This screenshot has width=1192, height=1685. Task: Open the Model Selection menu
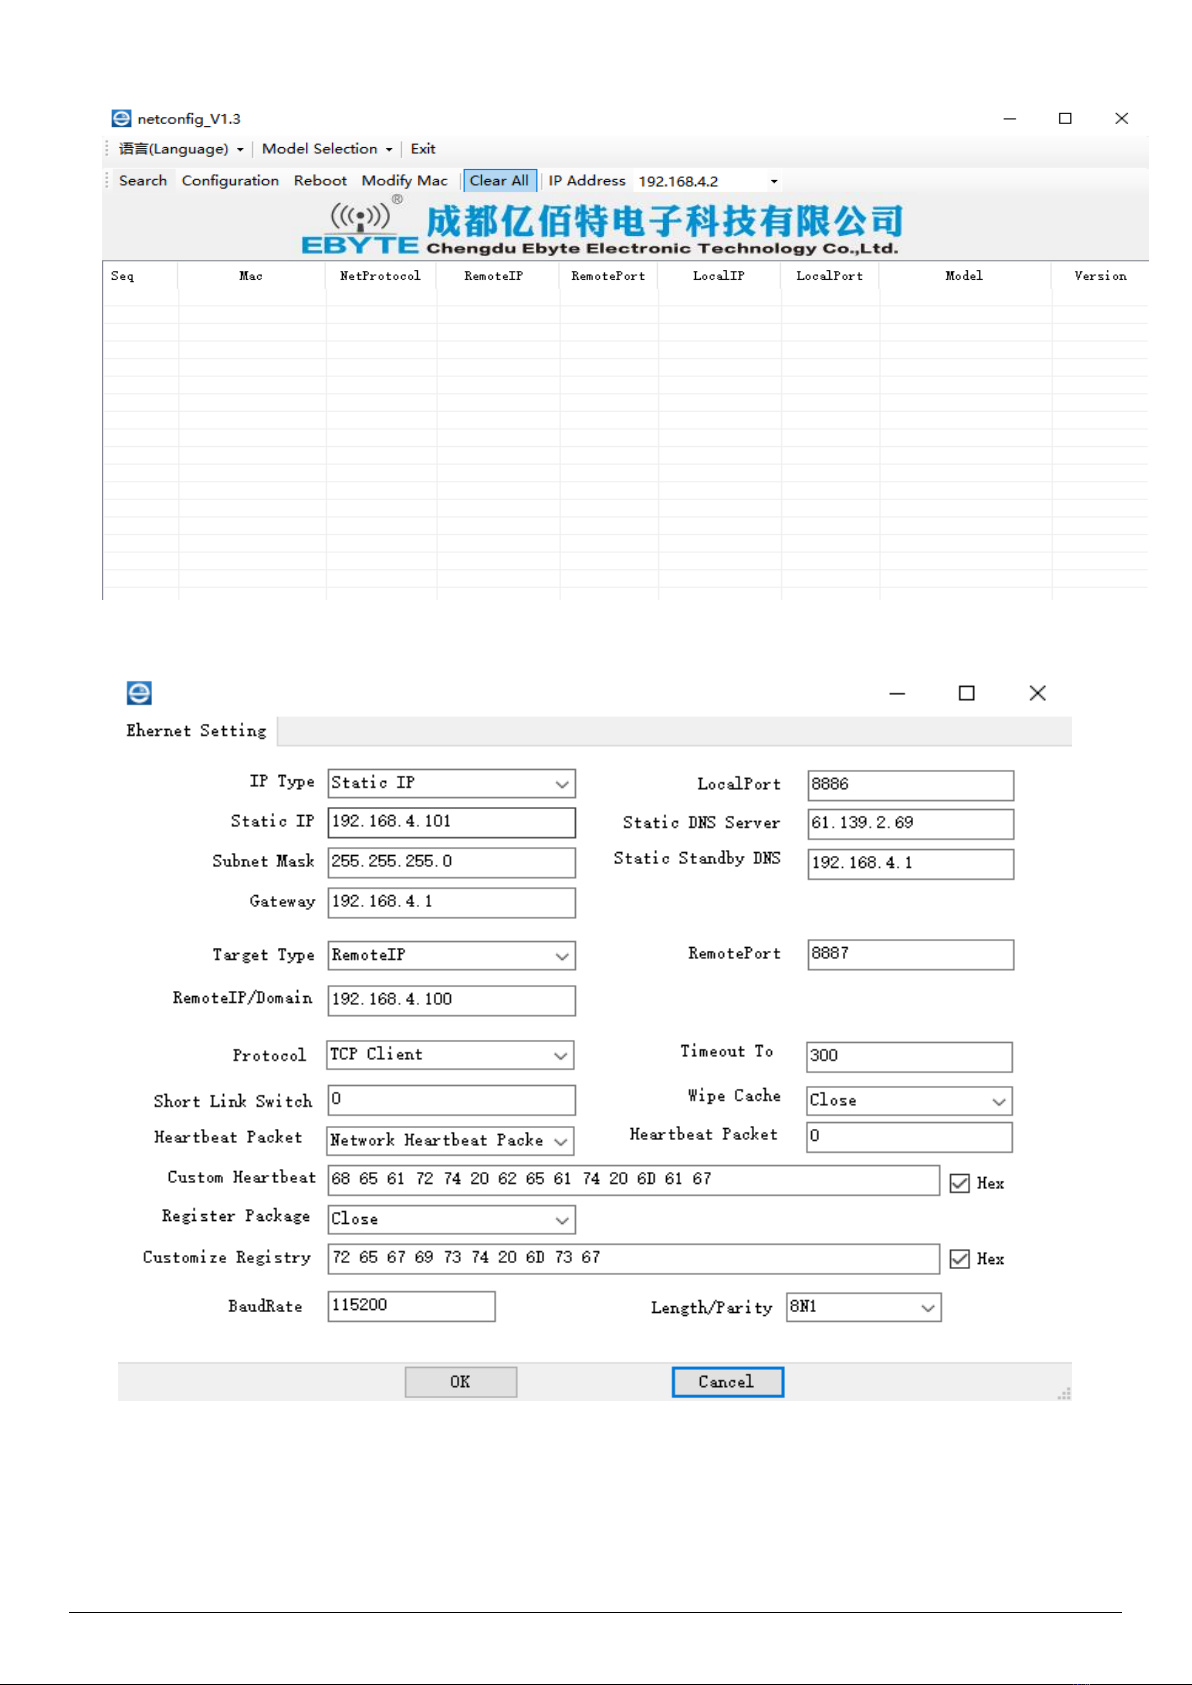pyautogui.click(x=326, y=149)
